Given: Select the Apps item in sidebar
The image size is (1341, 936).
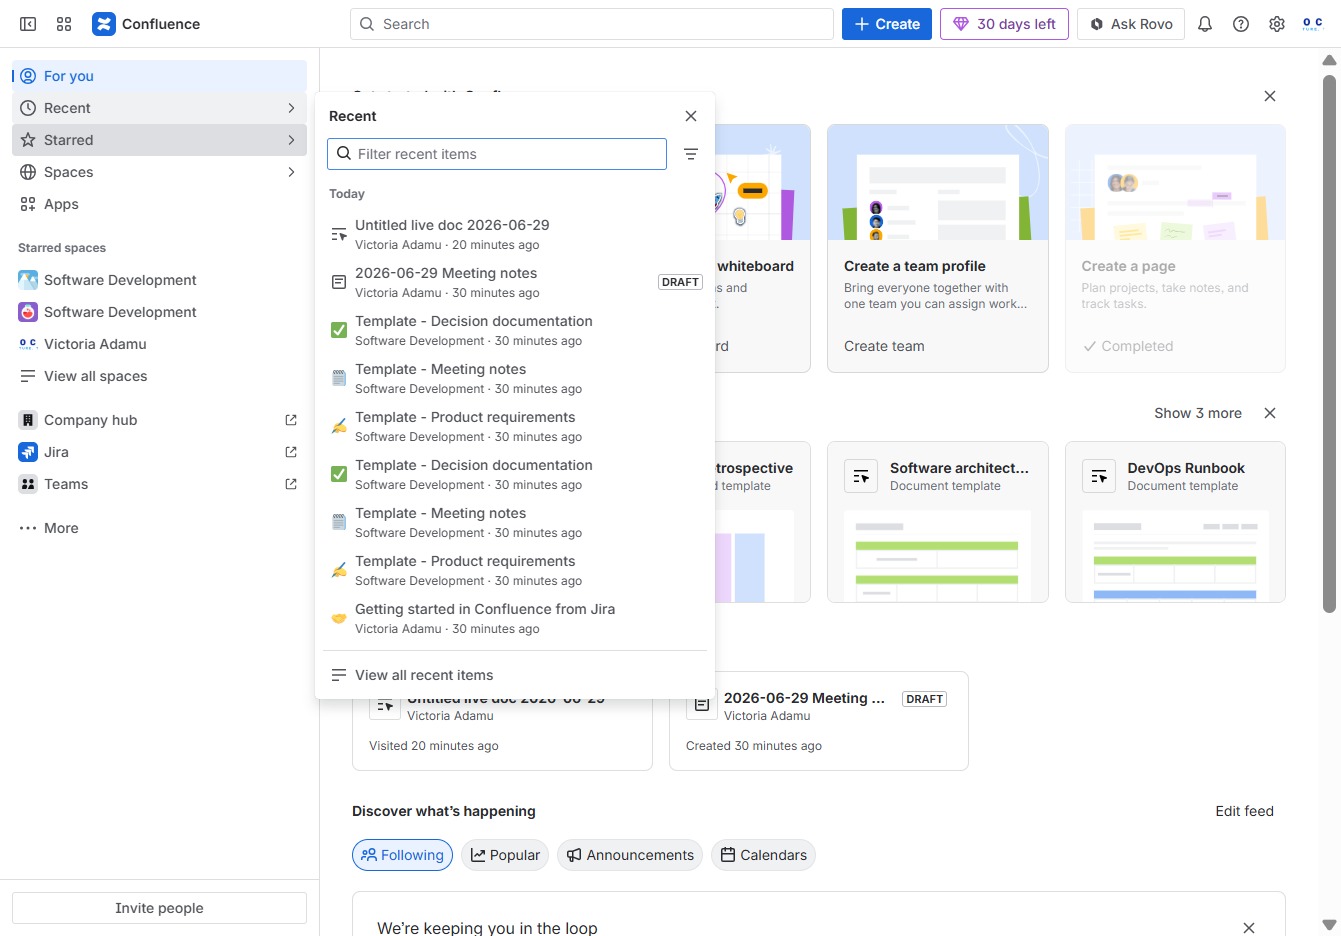Looking at the screenshot, I should 160,204.
